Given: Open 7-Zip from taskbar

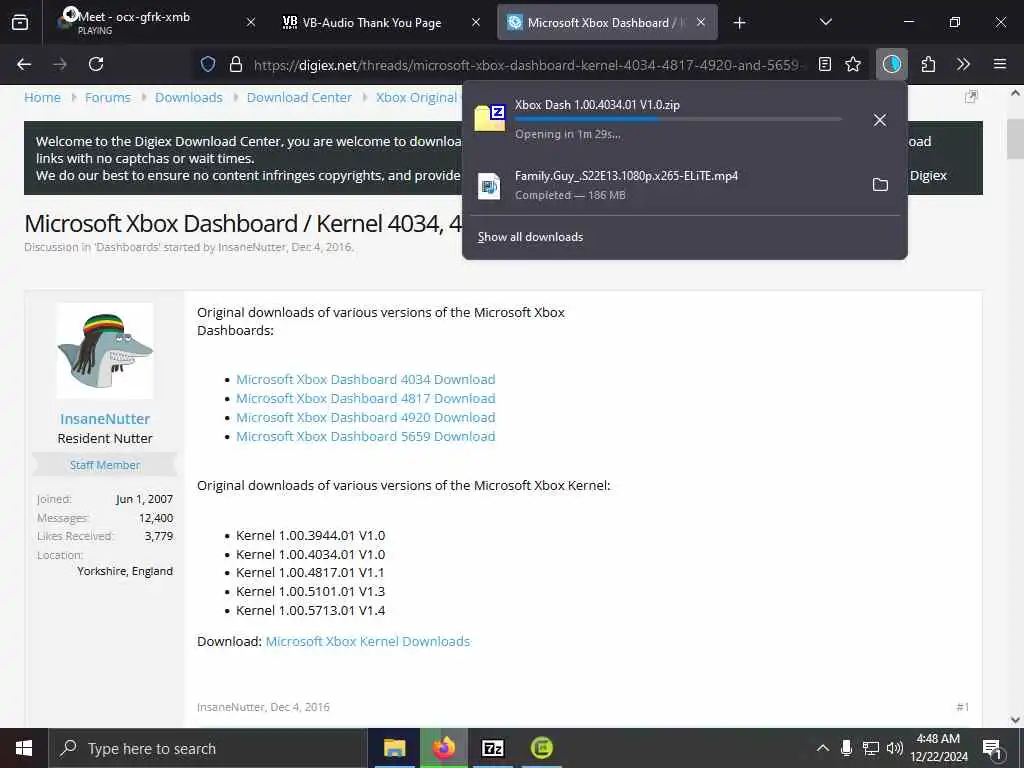Looking at the screenshot, I should (x=492, y=748).
